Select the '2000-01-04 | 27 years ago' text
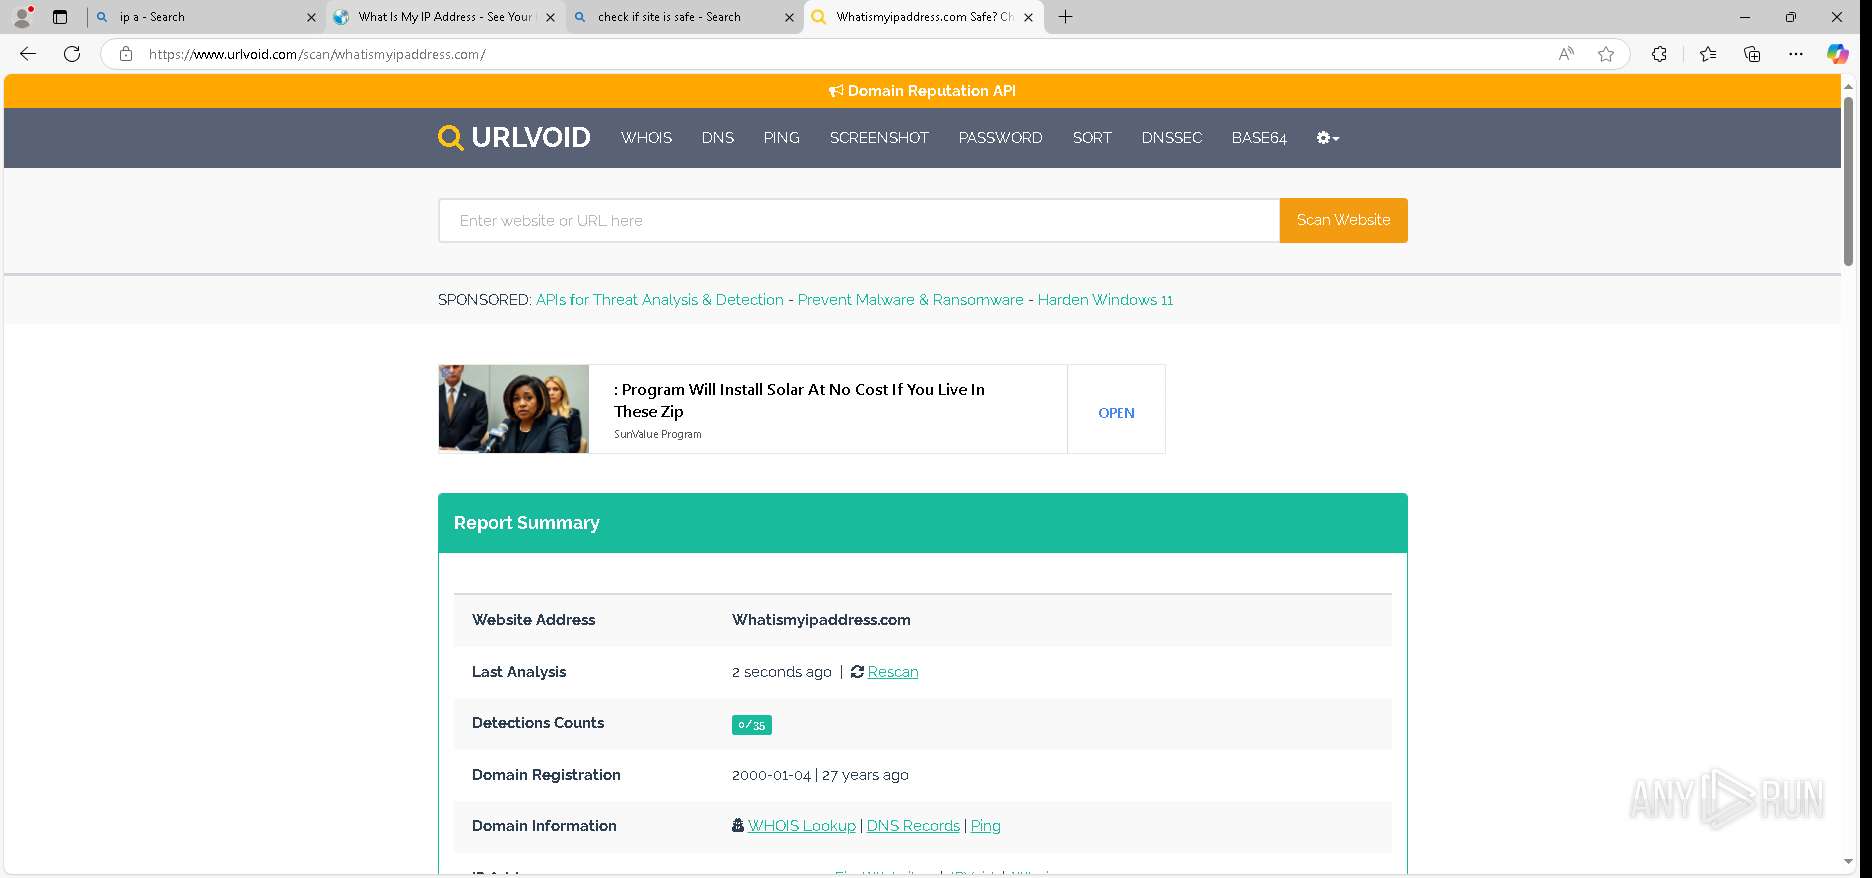The width and height of the screenshot is (1872, 878). pyautogui.click(x=820, y=775)
